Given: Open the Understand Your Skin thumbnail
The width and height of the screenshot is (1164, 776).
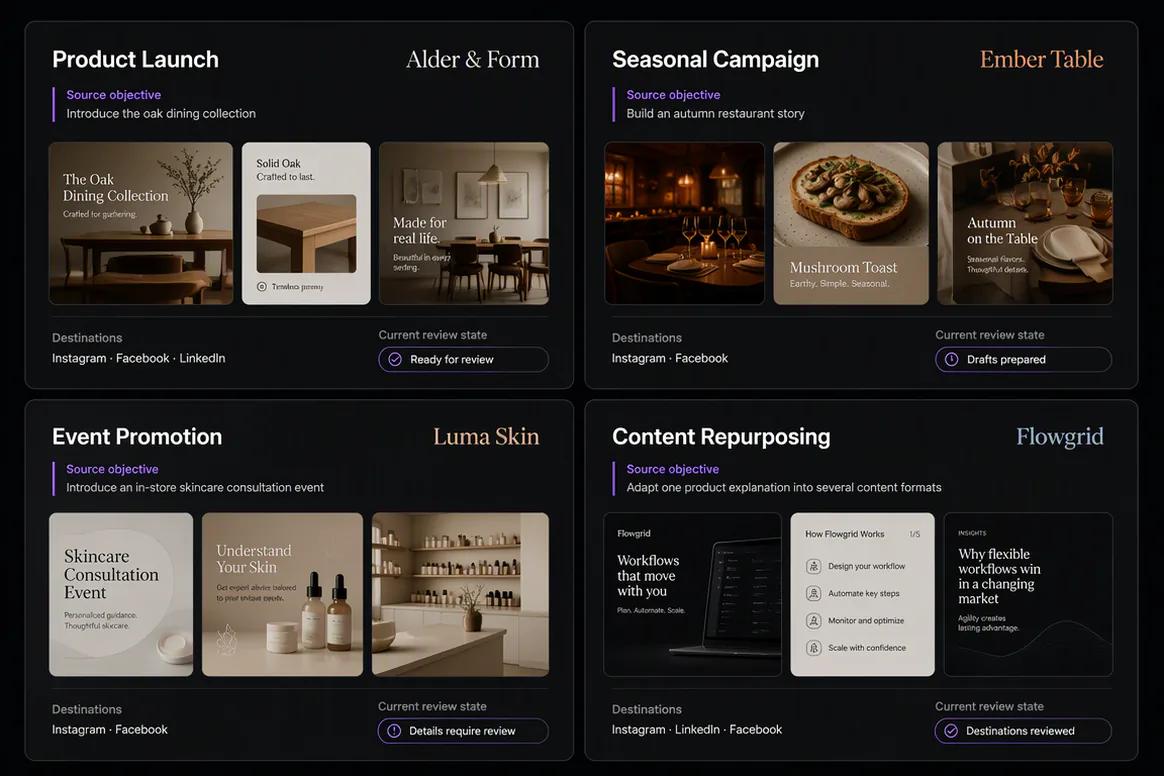Looking at the screenshot, I should point(282,594).
